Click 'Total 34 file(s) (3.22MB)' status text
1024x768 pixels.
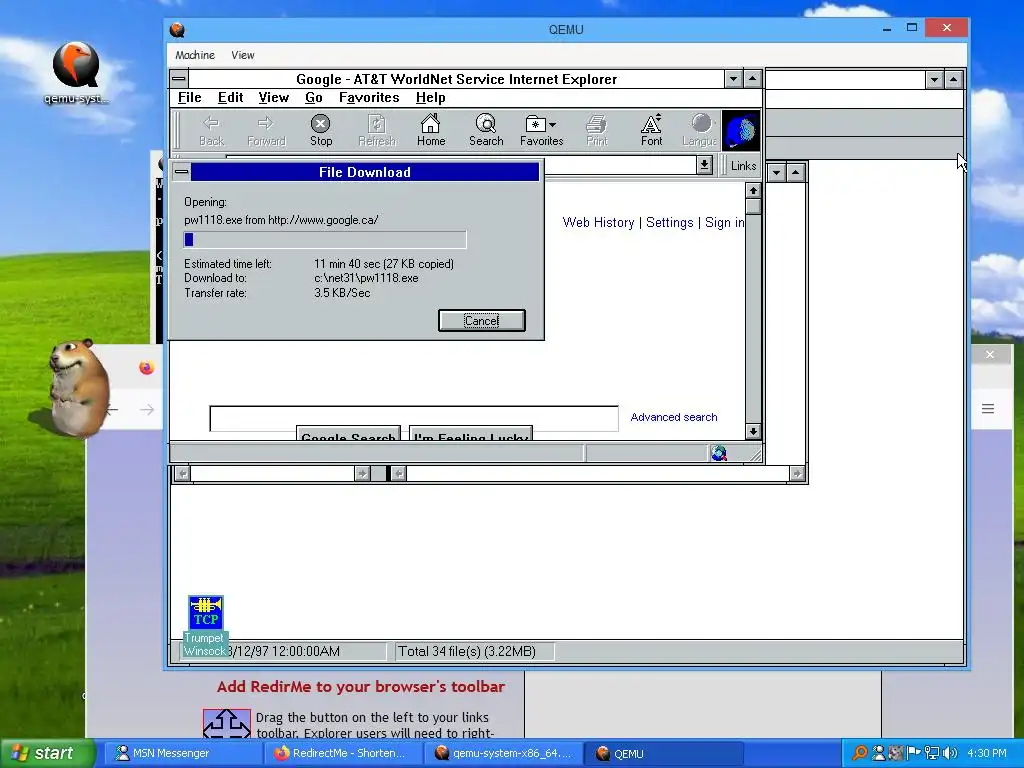pyautogui.click(x=467, y=652)
